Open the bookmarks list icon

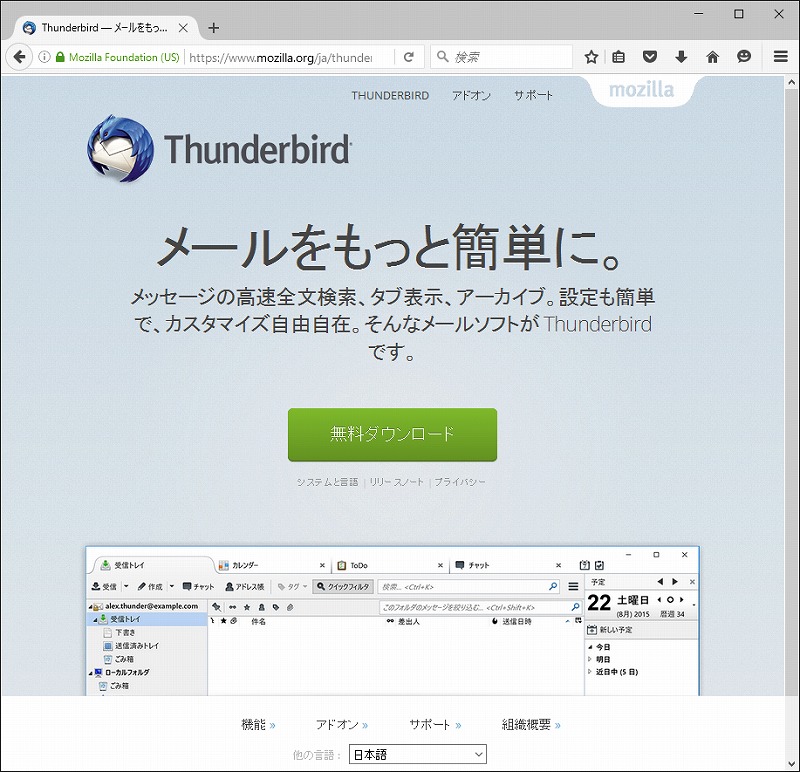(x=618, y=57)
